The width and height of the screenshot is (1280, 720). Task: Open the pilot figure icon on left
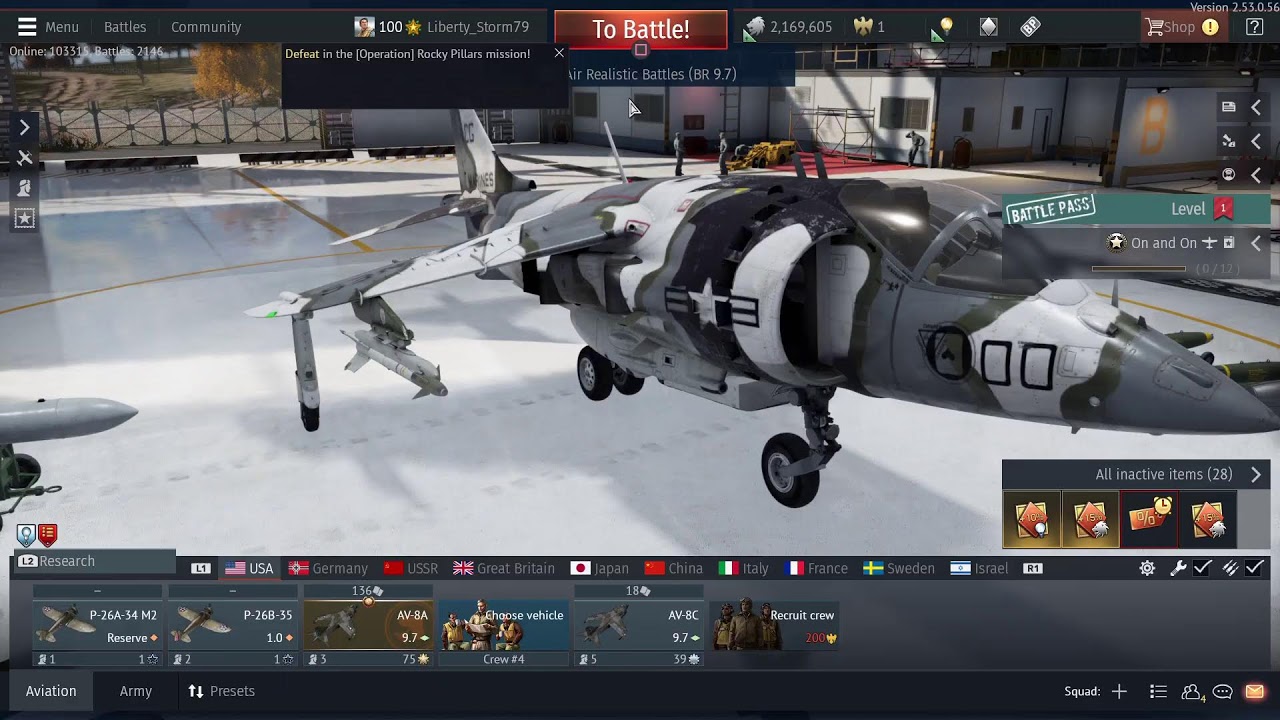click(25, 188)
